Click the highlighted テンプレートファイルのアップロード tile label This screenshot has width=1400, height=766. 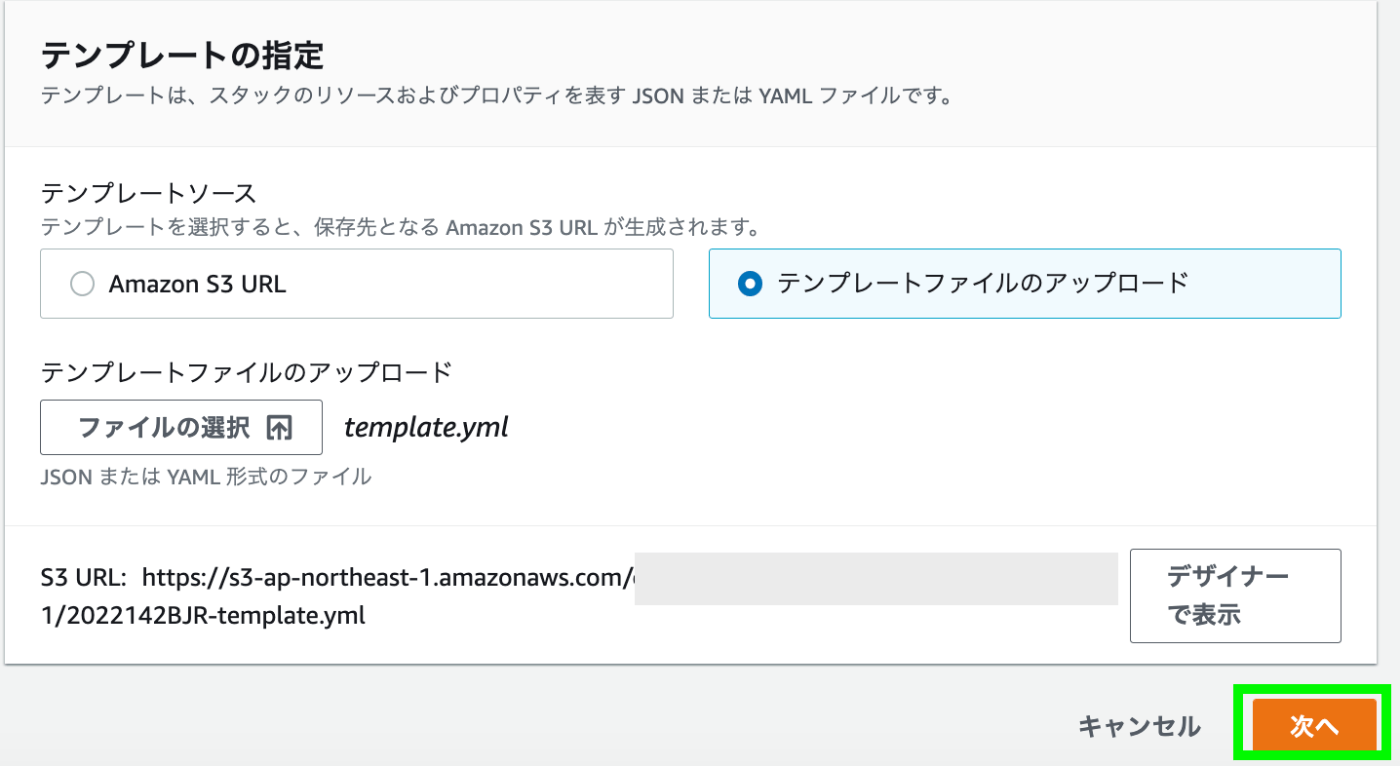[x=983, y=284]
